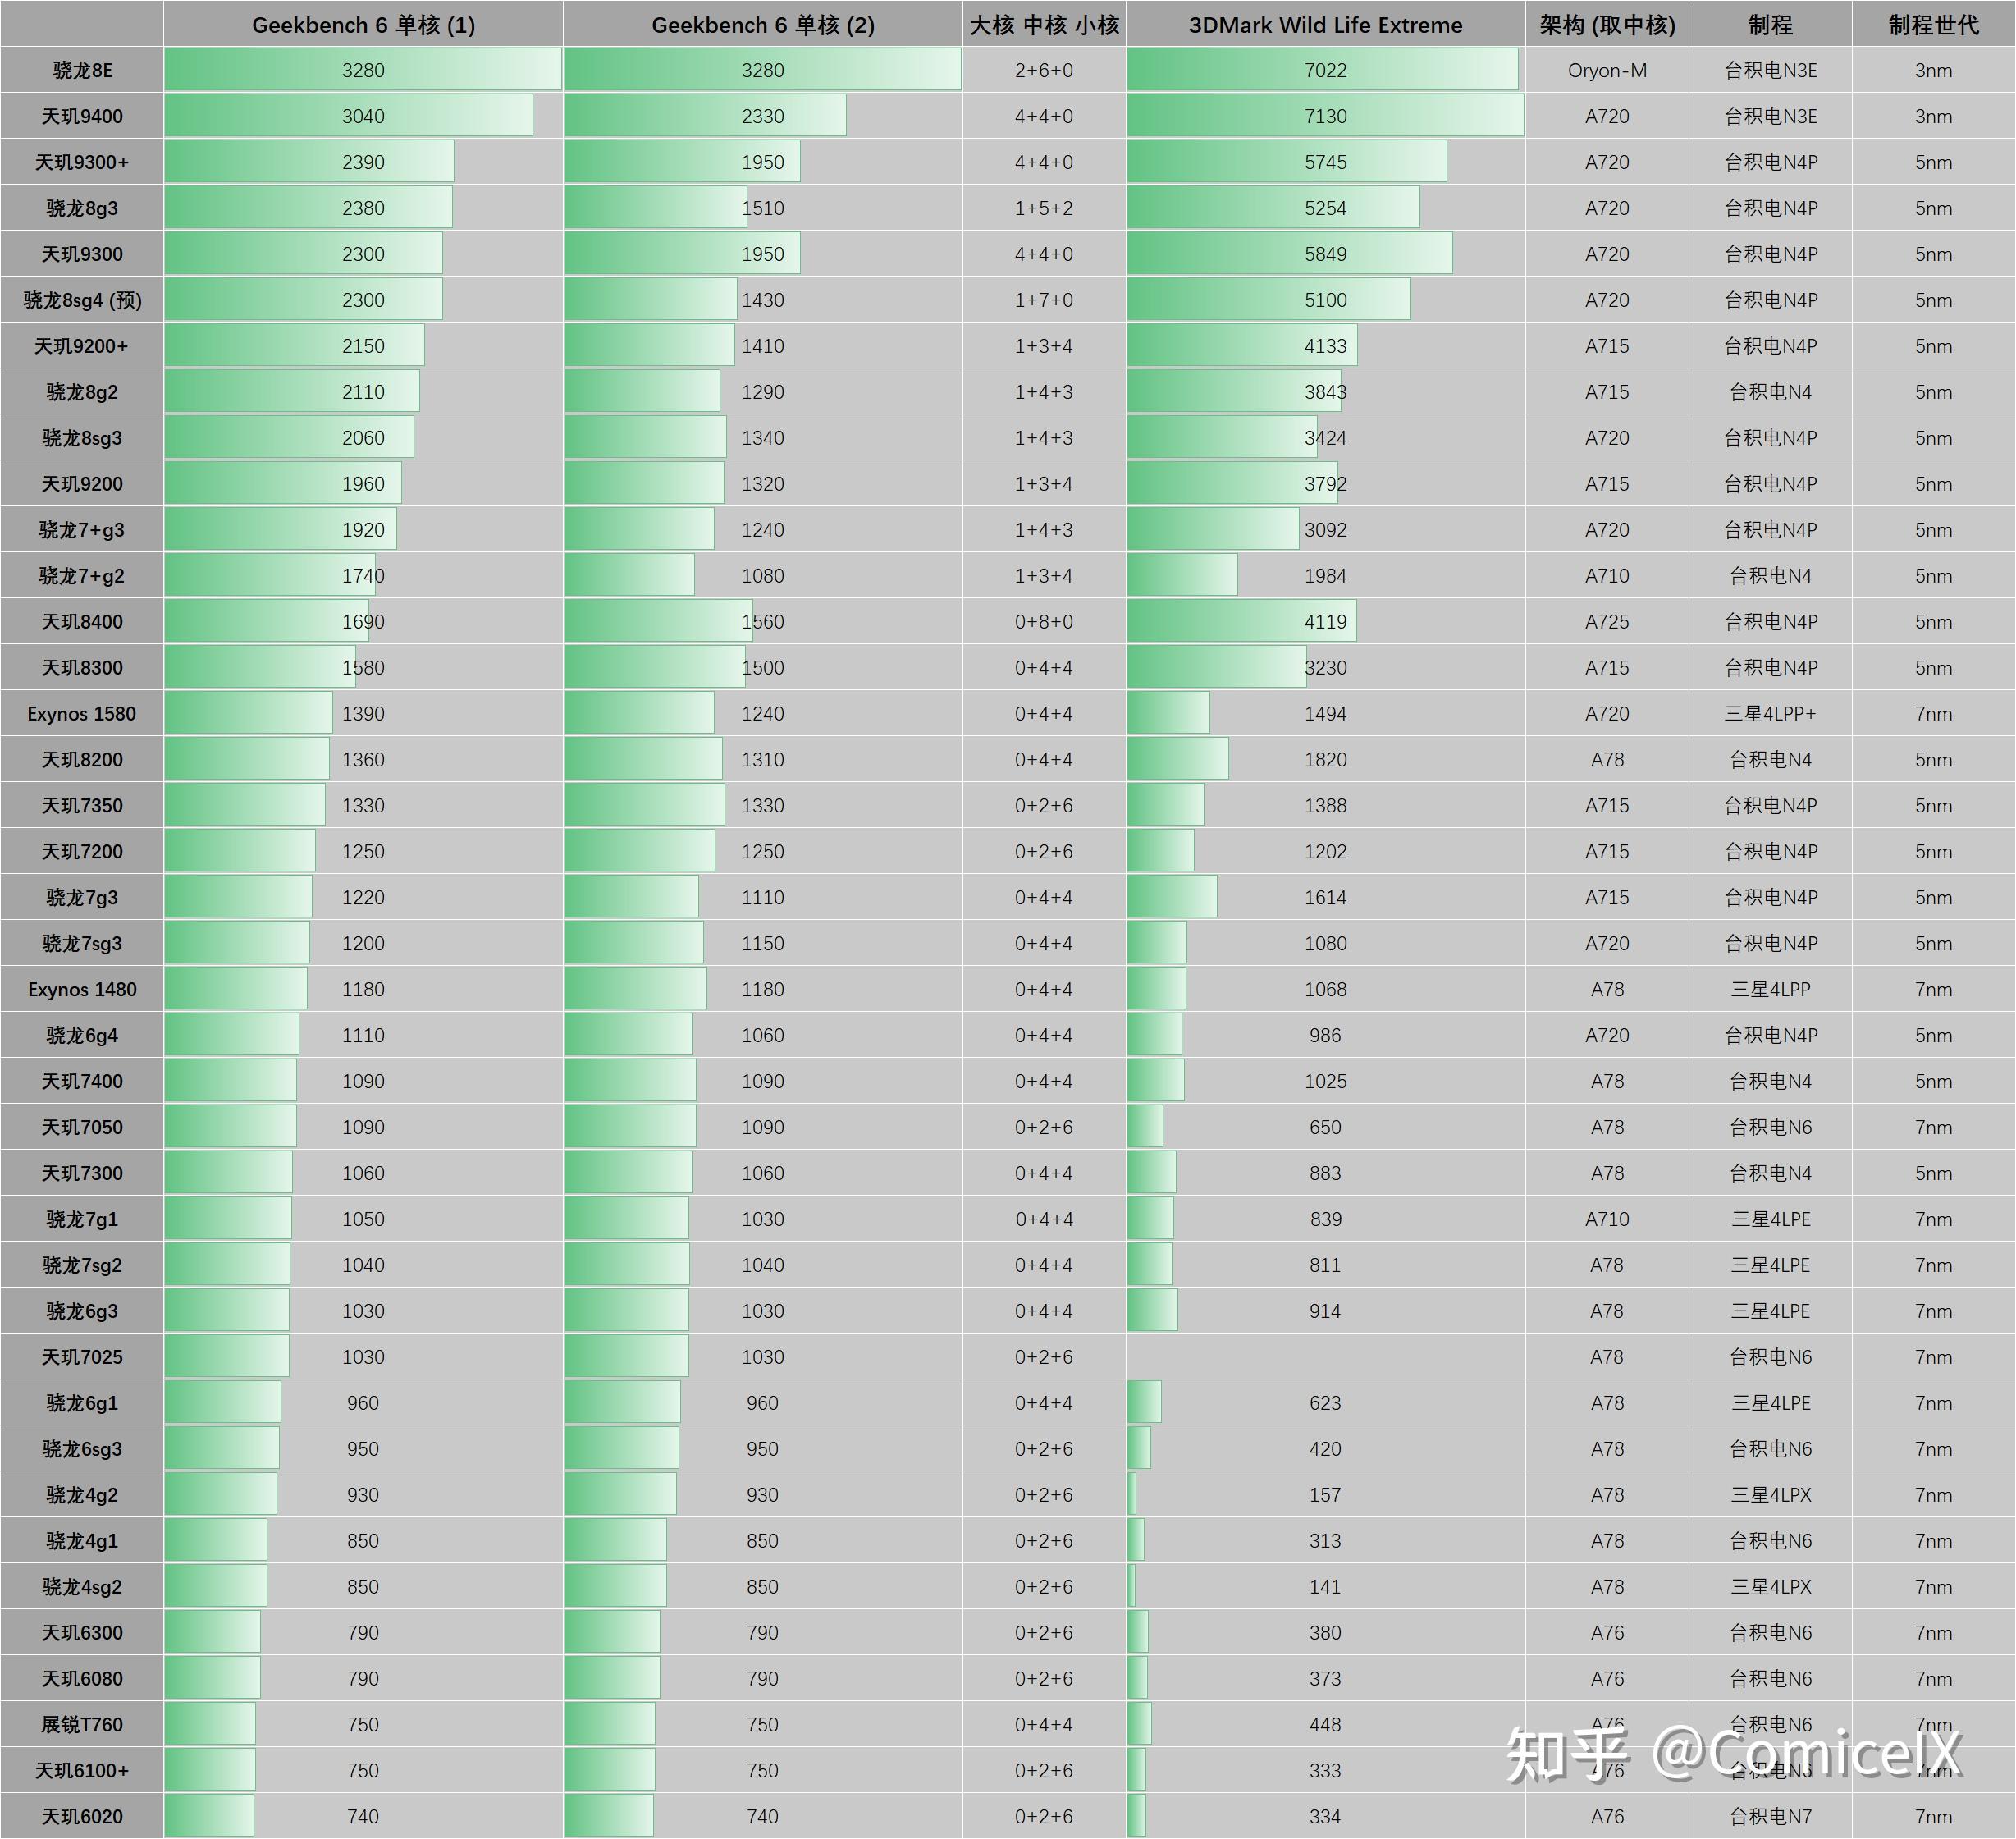The height and width of the screenshot is (1839, 2016).
Task: Select the Exynos 1480 row label
Action: pos(82,989)
